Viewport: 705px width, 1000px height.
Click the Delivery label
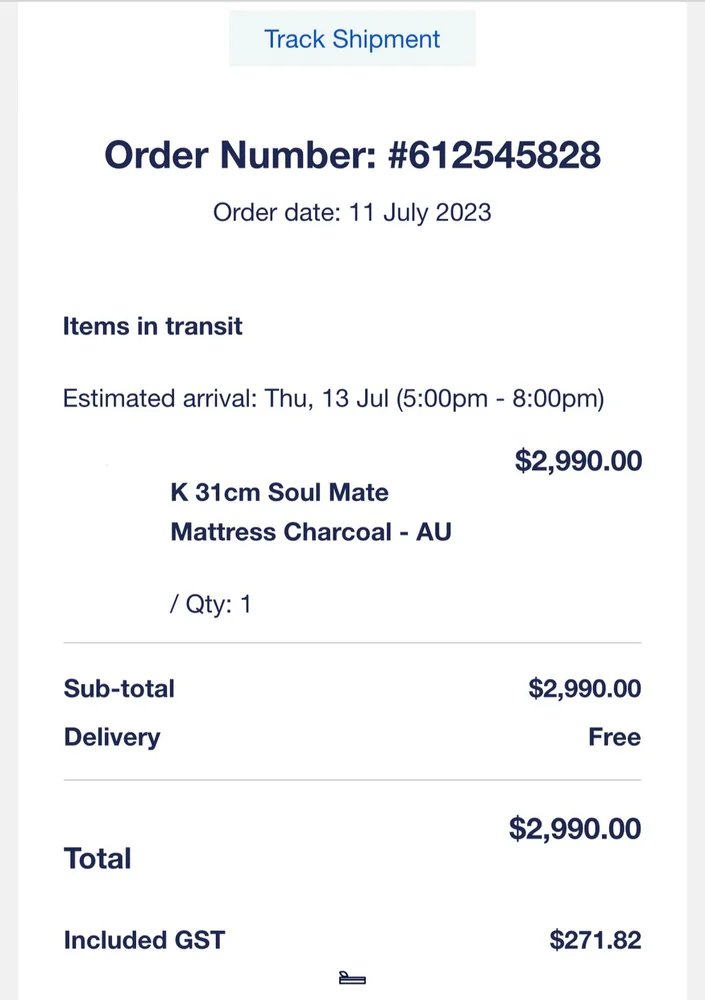point(112,737)
